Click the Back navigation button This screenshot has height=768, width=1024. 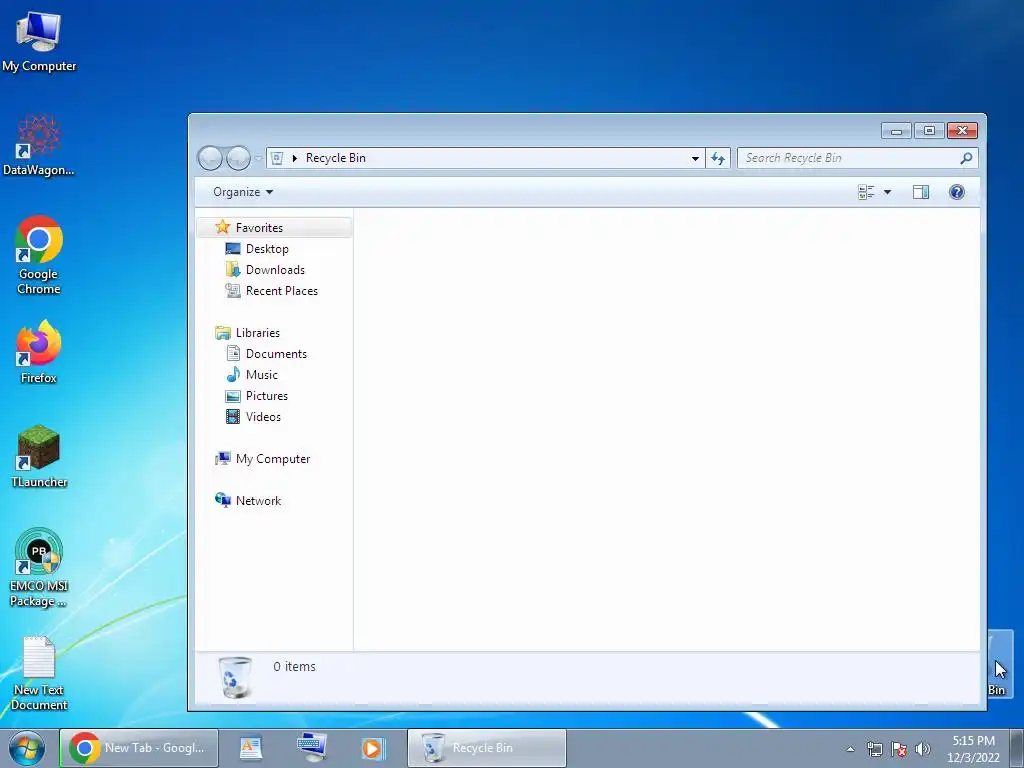click(x=210, y=158)
